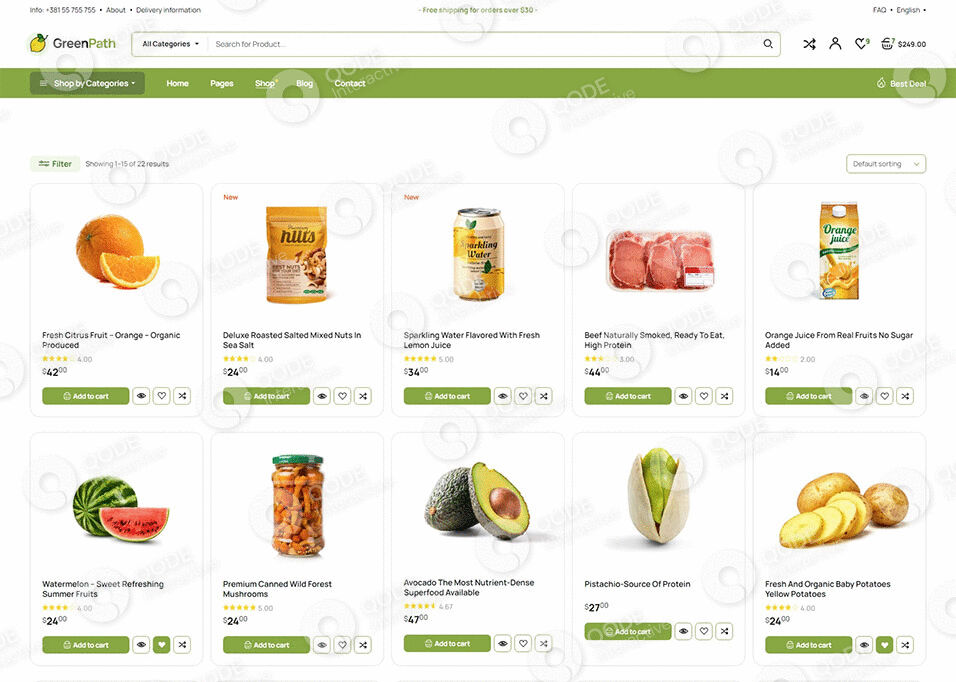Click the Filter button
This screenshot has width=956, height=682.
click(55, 164)
